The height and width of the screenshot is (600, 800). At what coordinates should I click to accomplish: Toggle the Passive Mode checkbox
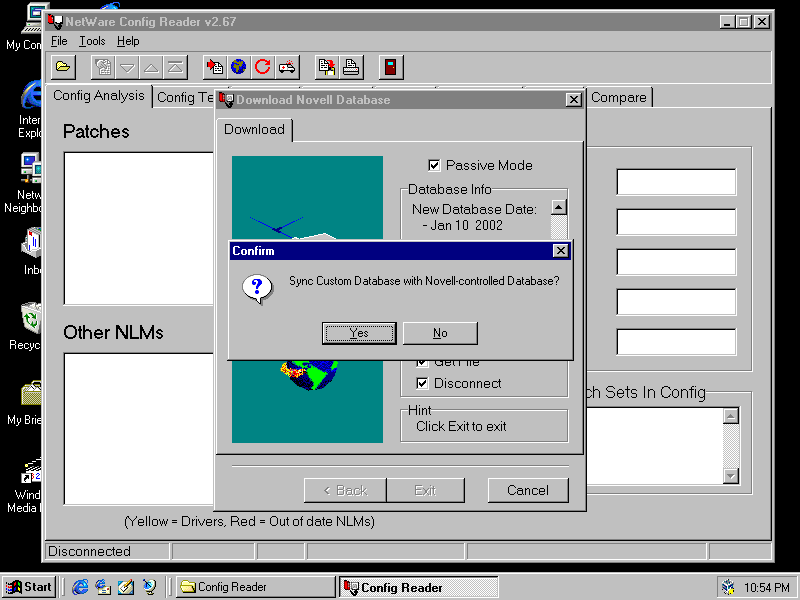click(434, 165)
